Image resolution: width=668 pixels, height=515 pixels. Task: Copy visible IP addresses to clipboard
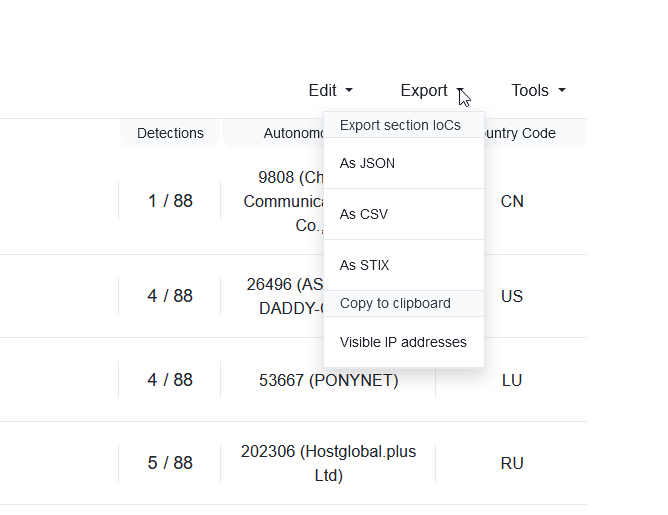[x=404, y=342]
